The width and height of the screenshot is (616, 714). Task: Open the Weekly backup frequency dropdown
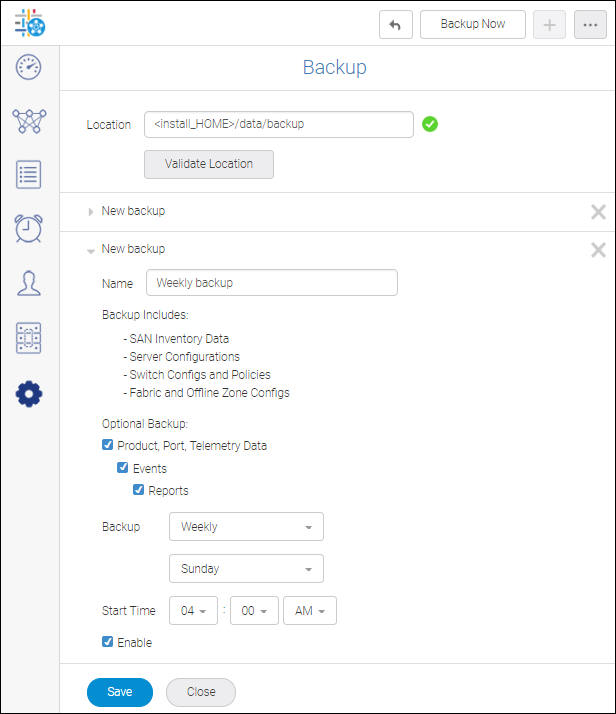pos(247,527)
